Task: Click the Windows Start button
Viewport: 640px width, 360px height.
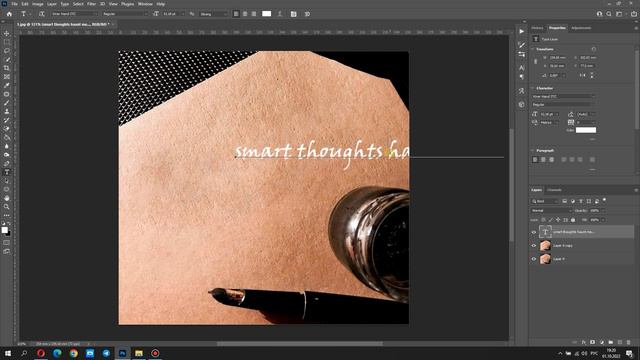Action: point(8,353)
